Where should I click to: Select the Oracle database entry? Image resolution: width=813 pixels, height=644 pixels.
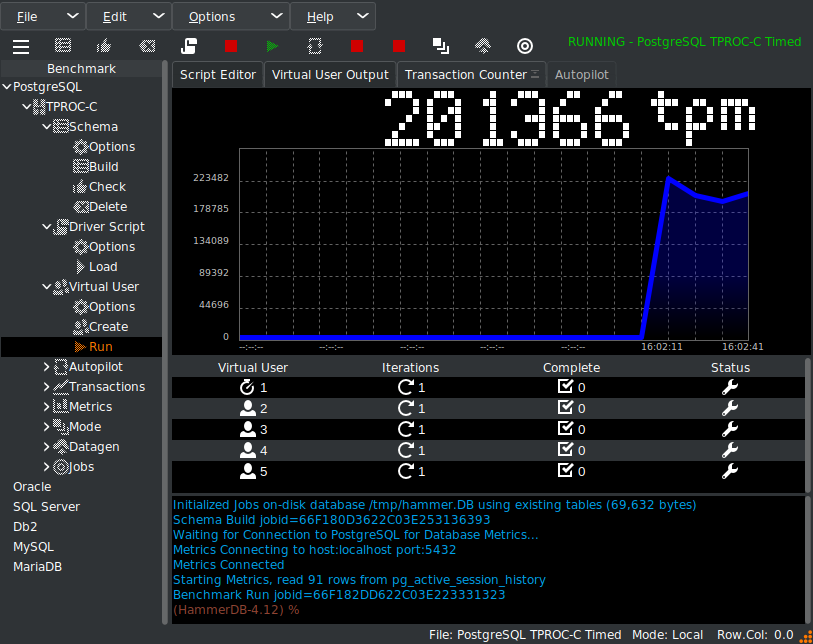(x=32, y=487)
